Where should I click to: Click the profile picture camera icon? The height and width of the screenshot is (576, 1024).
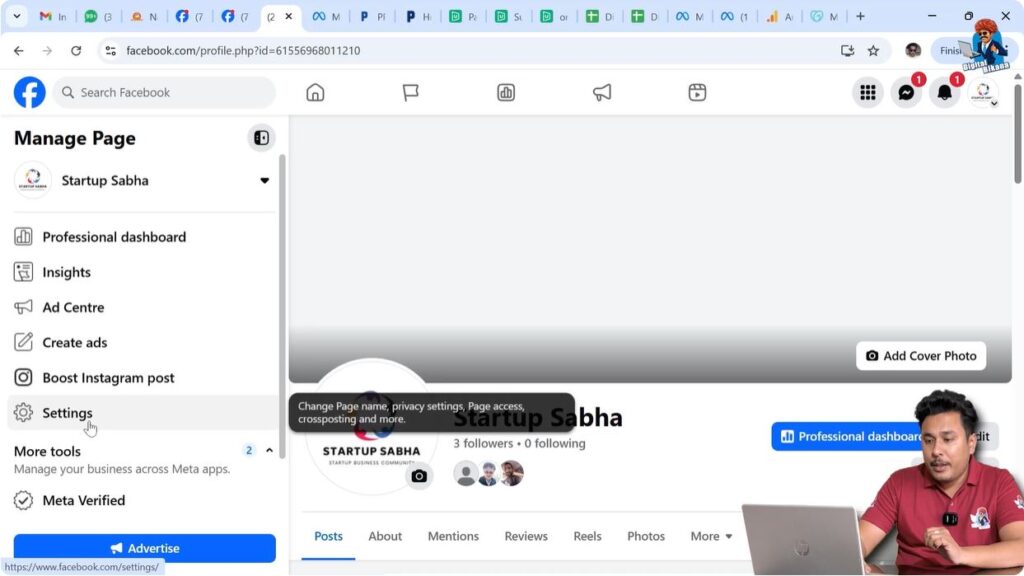coord(419,476)
